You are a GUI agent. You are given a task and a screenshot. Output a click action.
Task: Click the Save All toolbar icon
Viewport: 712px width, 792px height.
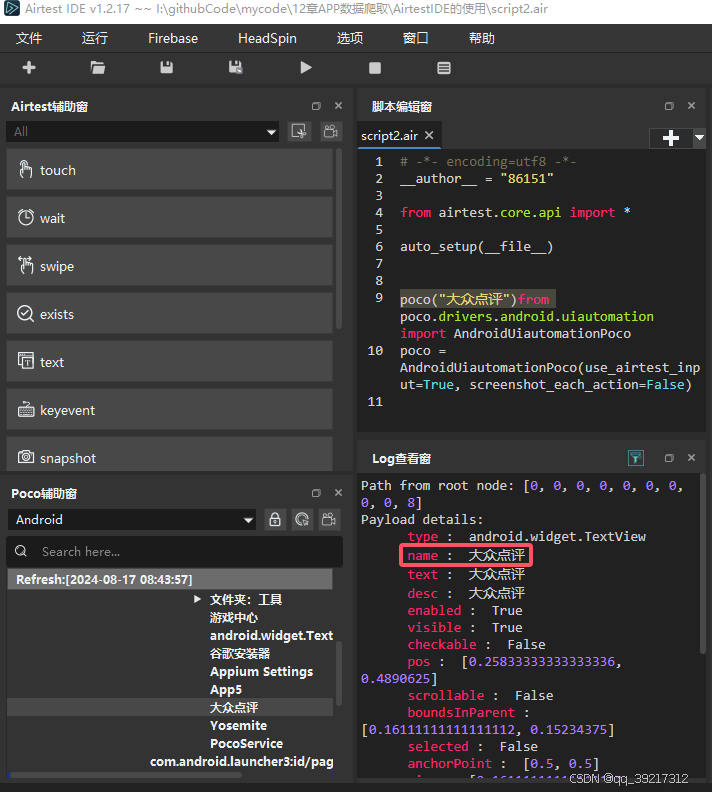click(x=235, y=68)
